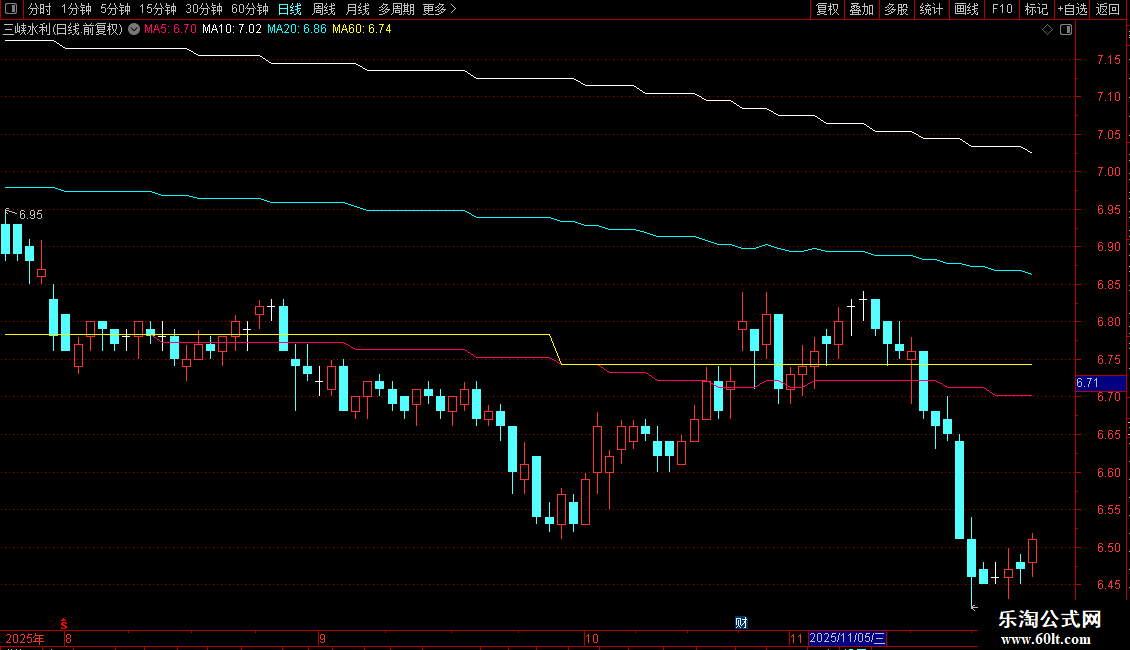Viewport: 1130px width, 650px height.
Task: Click 2025年 year label on axis
Action: click(25, 638)
